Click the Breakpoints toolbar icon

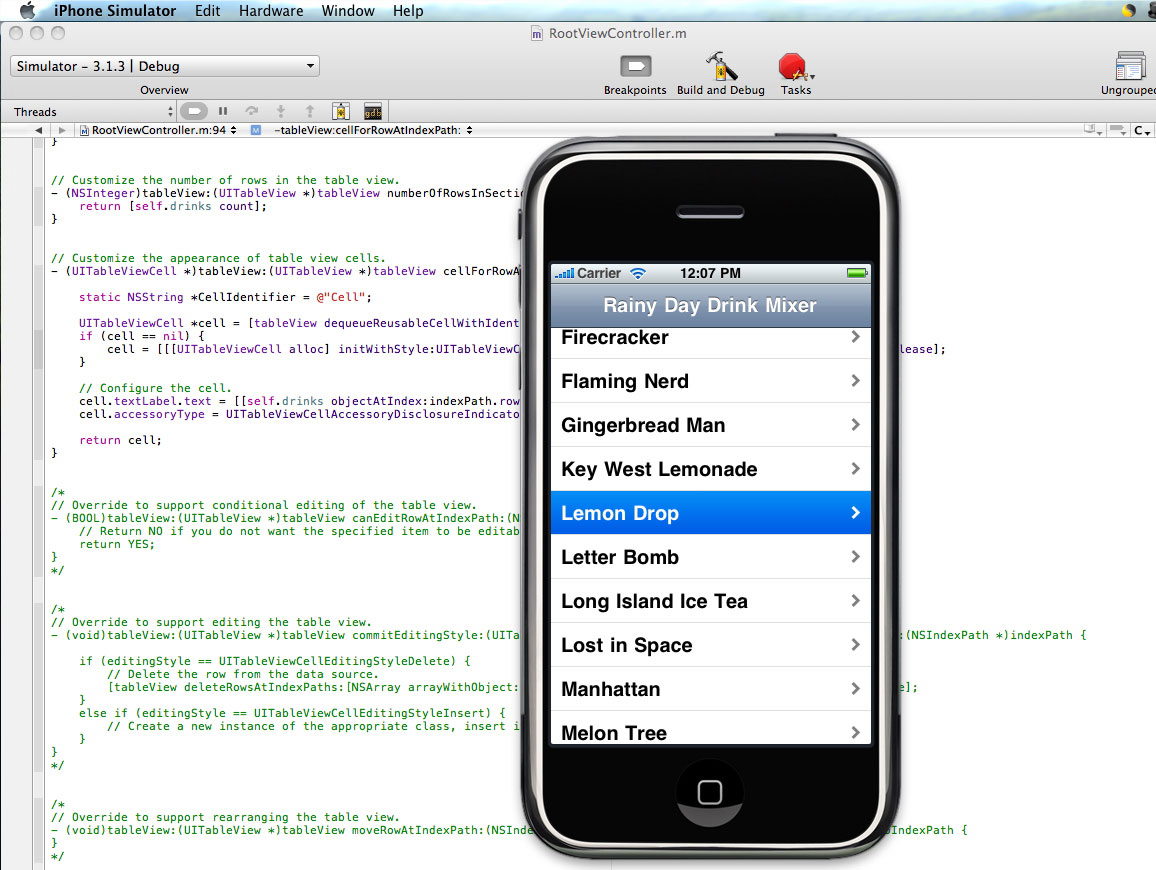coord(636,66)
